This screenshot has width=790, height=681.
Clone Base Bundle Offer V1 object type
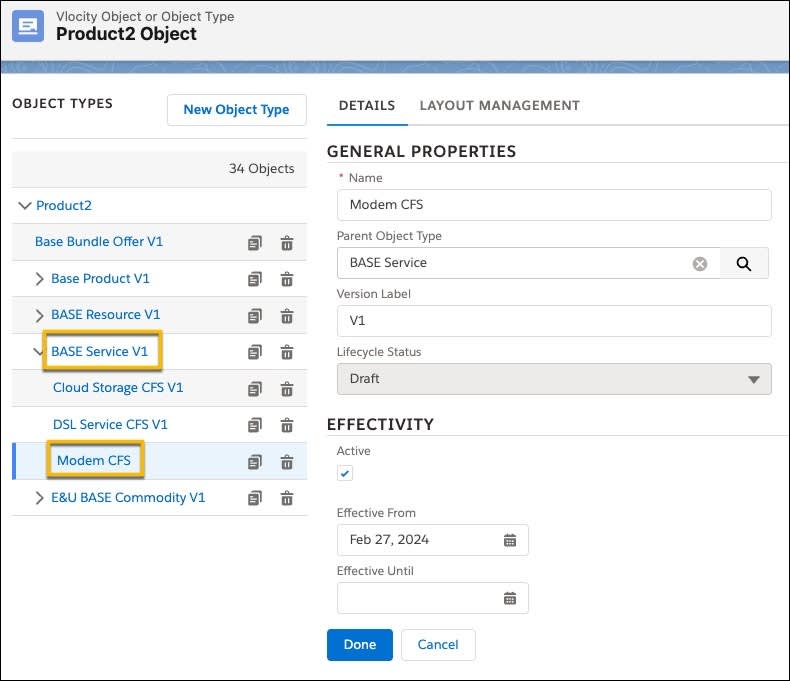pyautogui.click(x=255, y=243)
